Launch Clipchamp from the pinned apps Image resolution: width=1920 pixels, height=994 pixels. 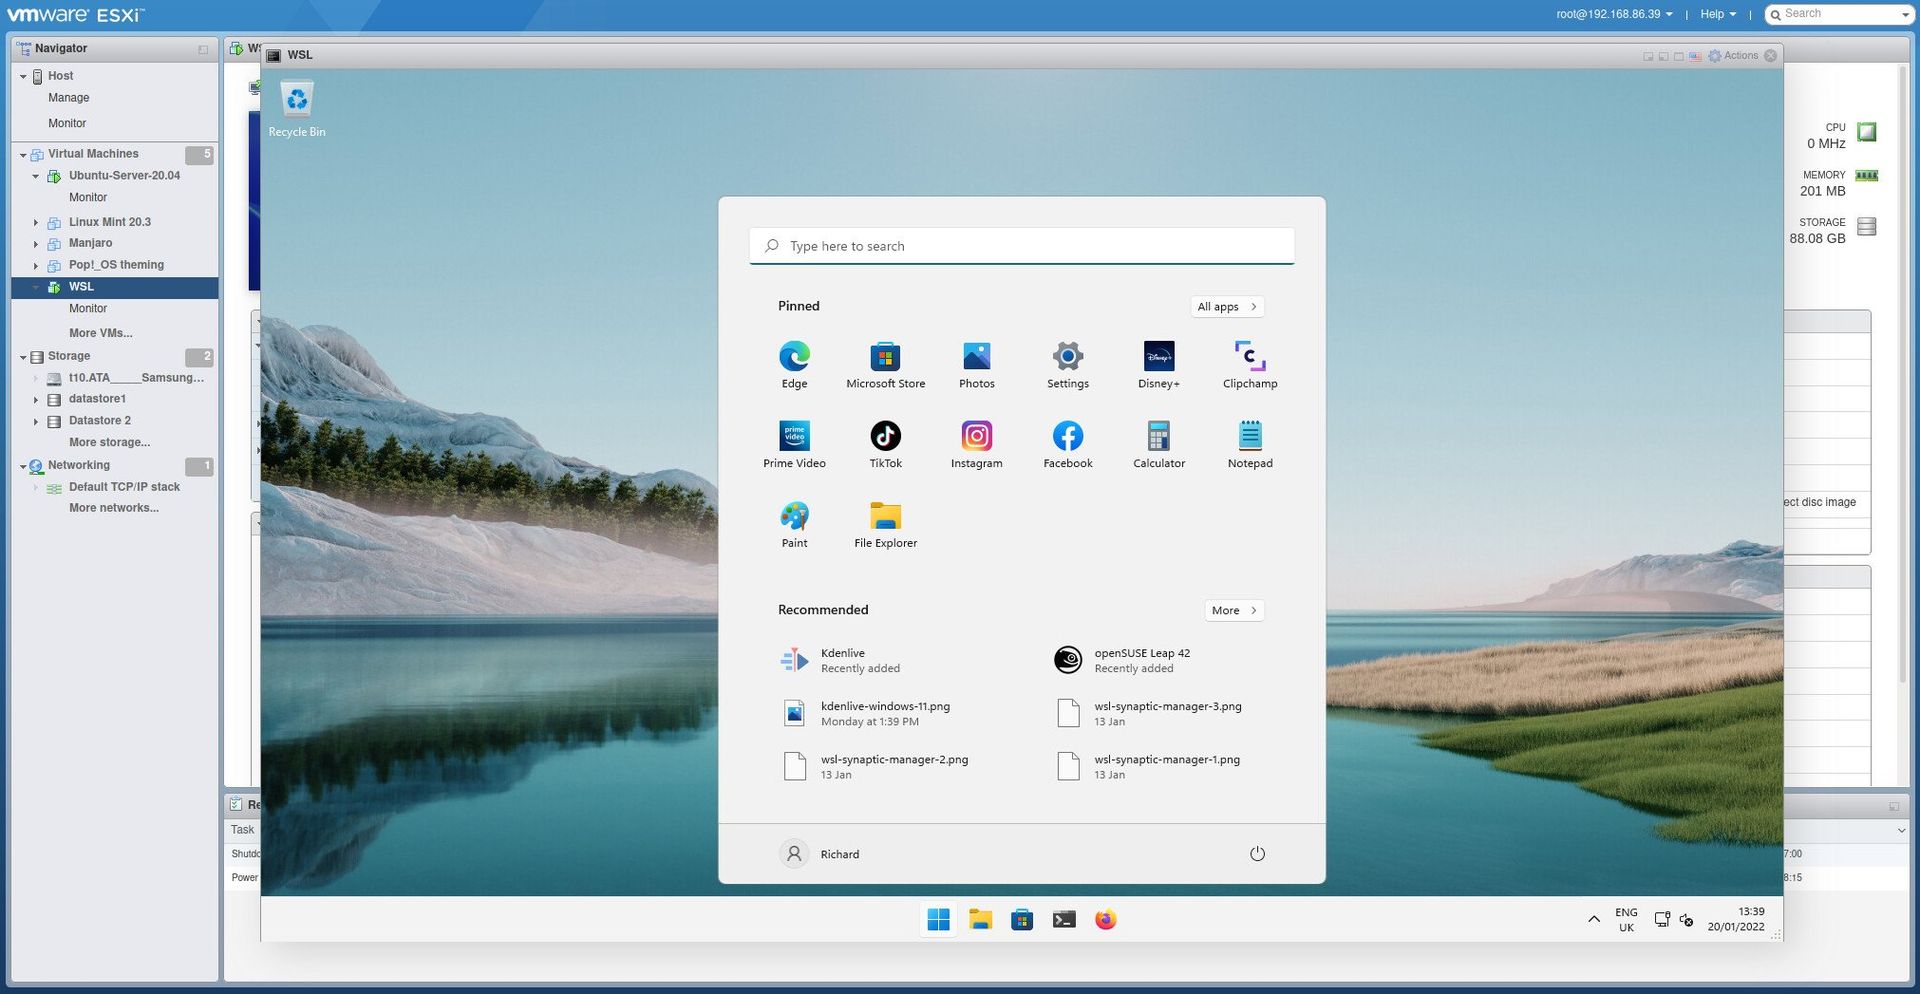click(1249, 362)
